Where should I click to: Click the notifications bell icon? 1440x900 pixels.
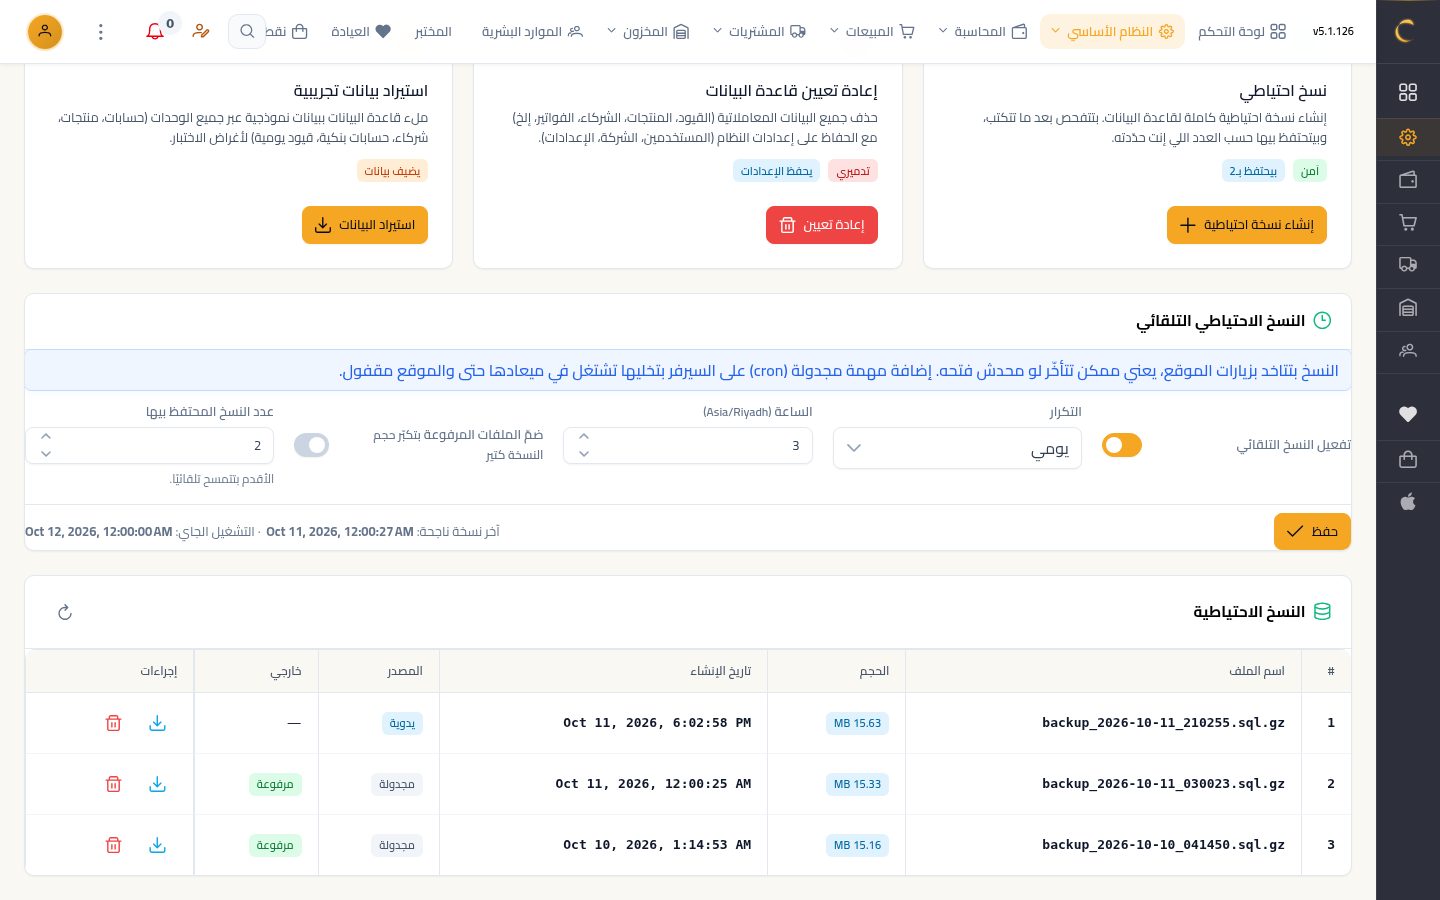(155, 32)
